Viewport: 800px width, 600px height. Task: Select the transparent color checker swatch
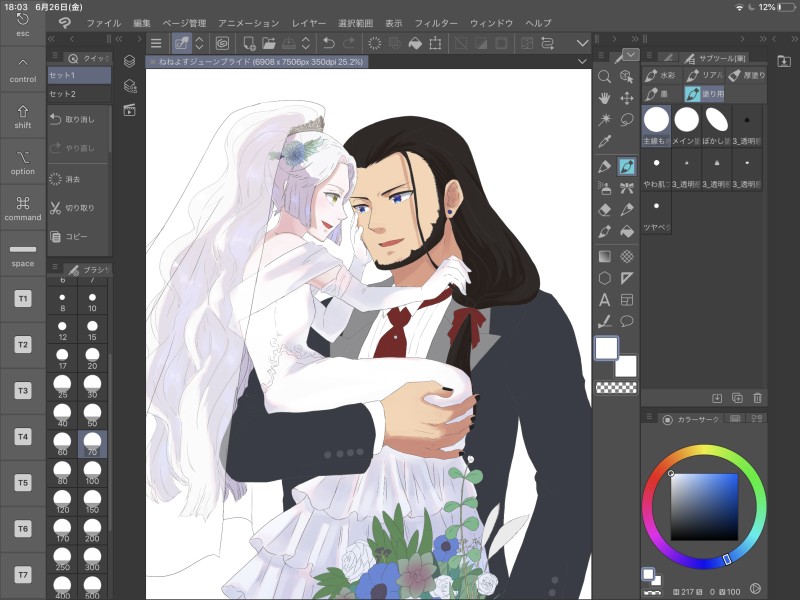(x=616, y=388)
